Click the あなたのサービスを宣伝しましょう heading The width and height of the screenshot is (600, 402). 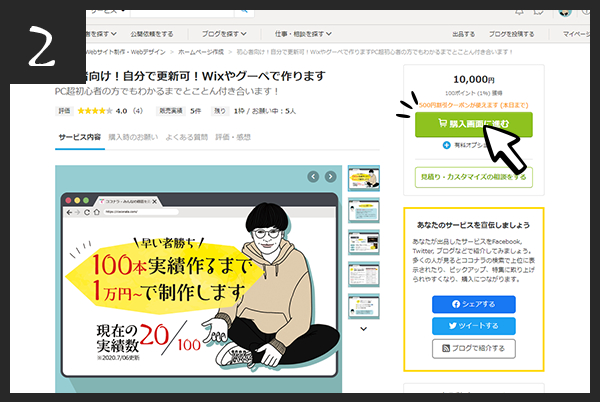coord(473,225)
